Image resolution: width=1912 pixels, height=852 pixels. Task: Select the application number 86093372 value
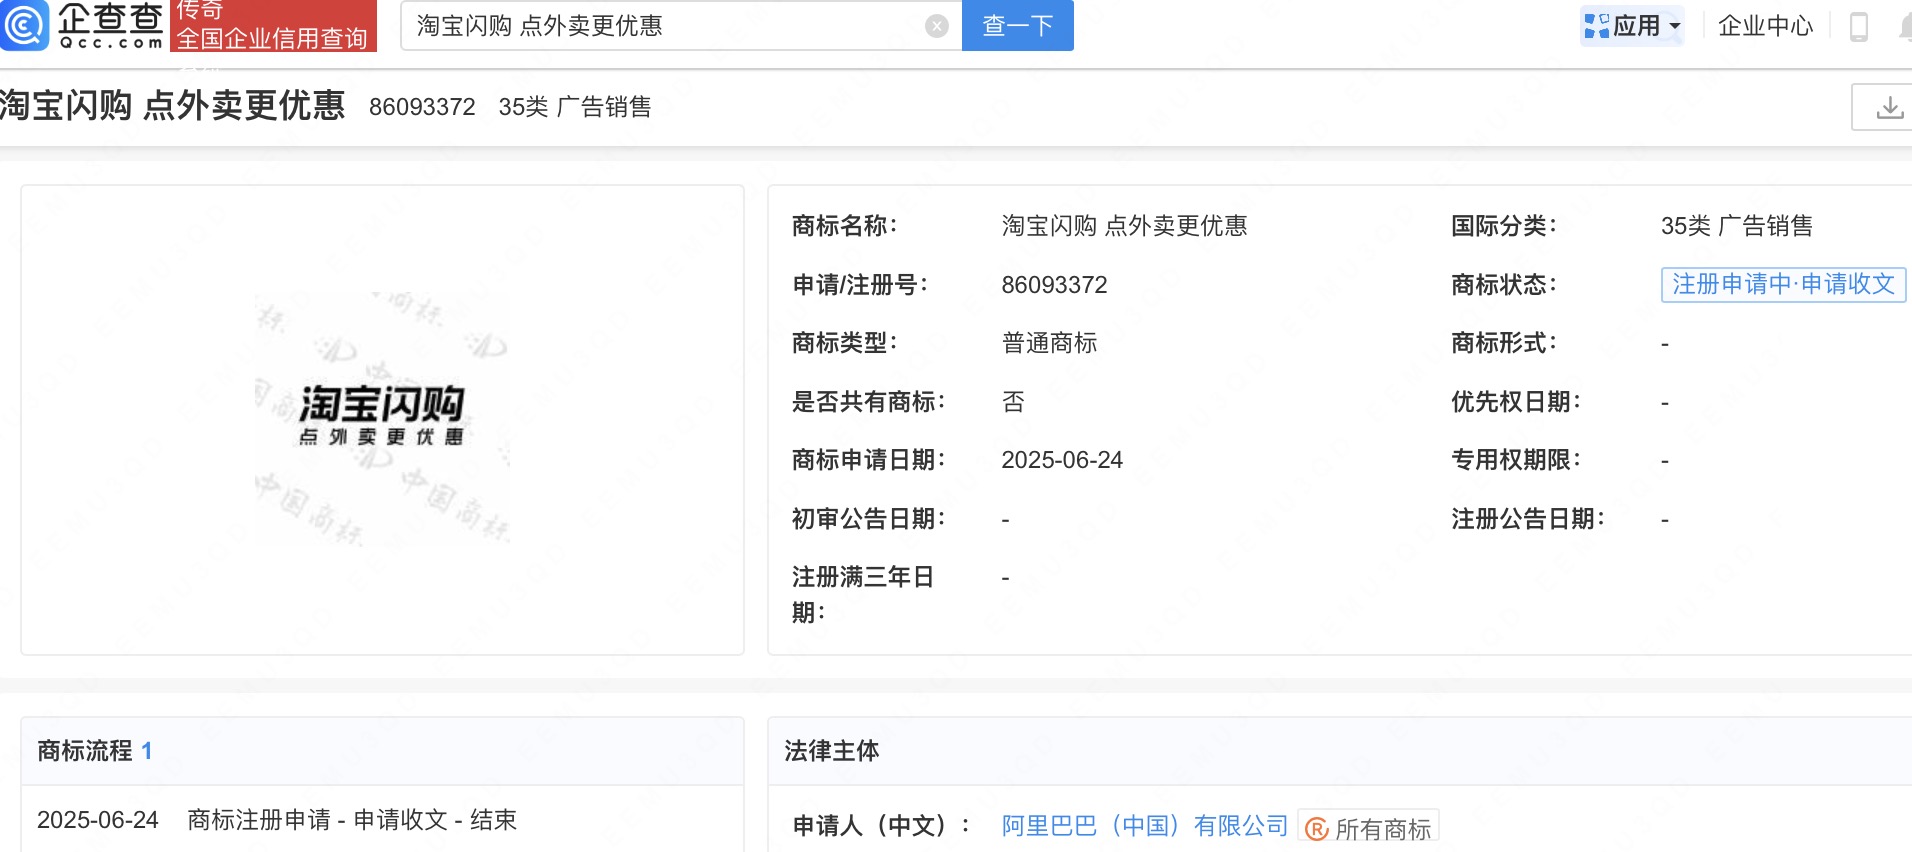pyautogui.click(x=1054, y=285)
